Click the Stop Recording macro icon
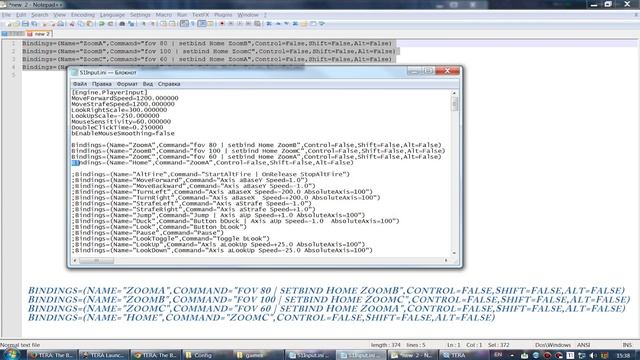Viewport: 640px width, 360px height. (231, 24)
